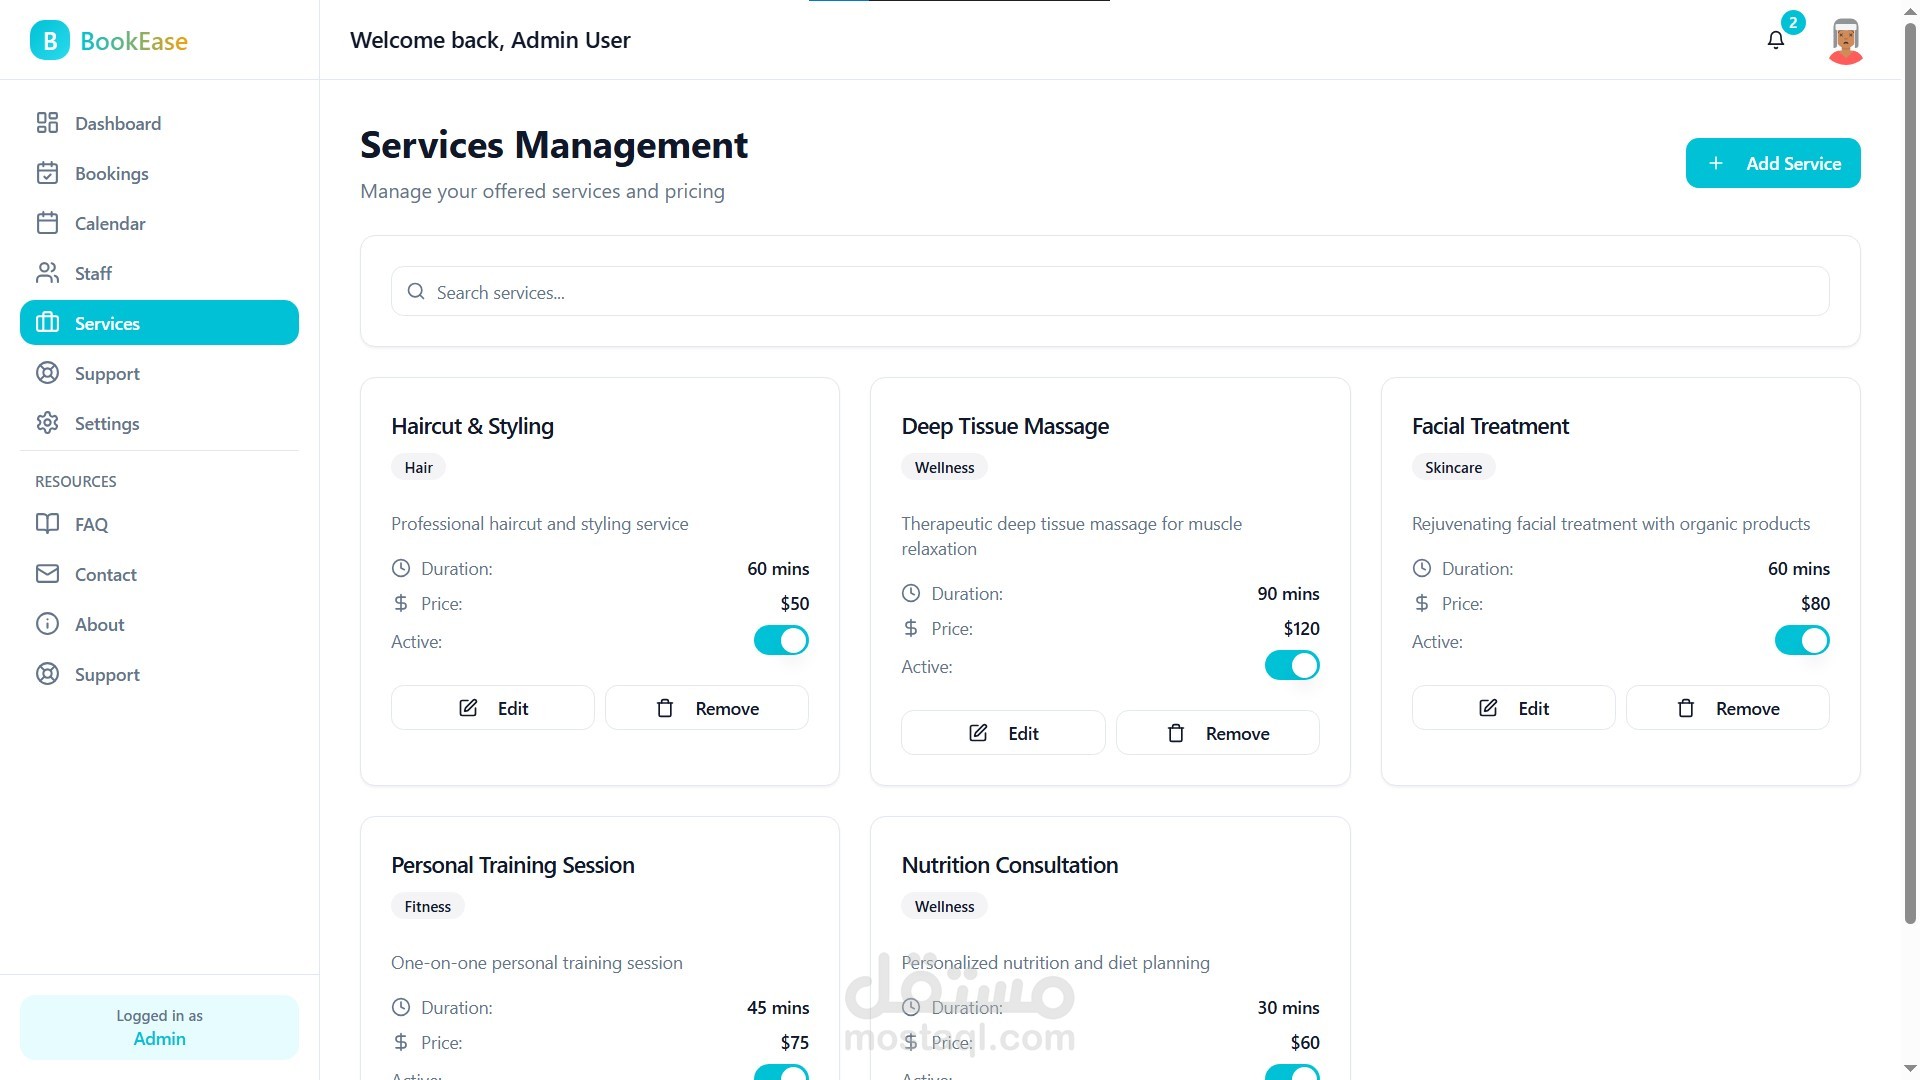Viewport: 1920px width, 1080px height.
Task: Open the About page link
Action: pyautogui.click(x=99, y=624)
